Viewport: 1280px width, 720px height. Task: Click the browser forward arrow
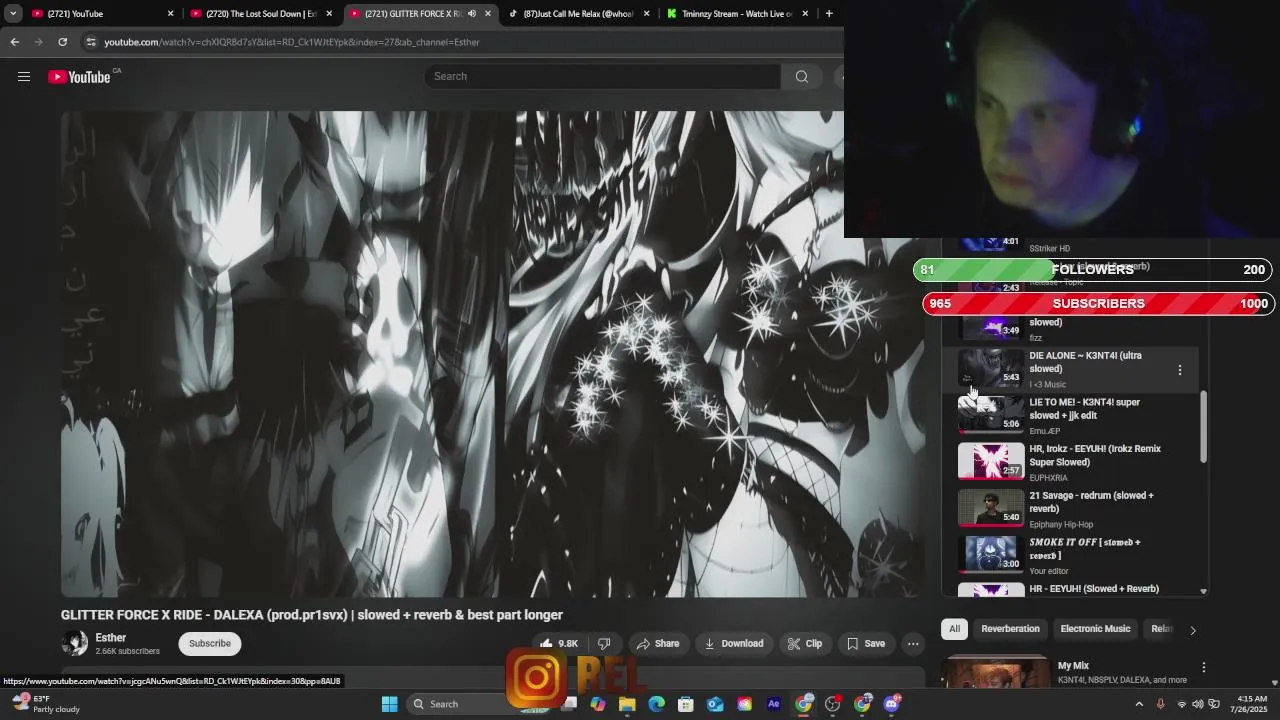[38, 42]
